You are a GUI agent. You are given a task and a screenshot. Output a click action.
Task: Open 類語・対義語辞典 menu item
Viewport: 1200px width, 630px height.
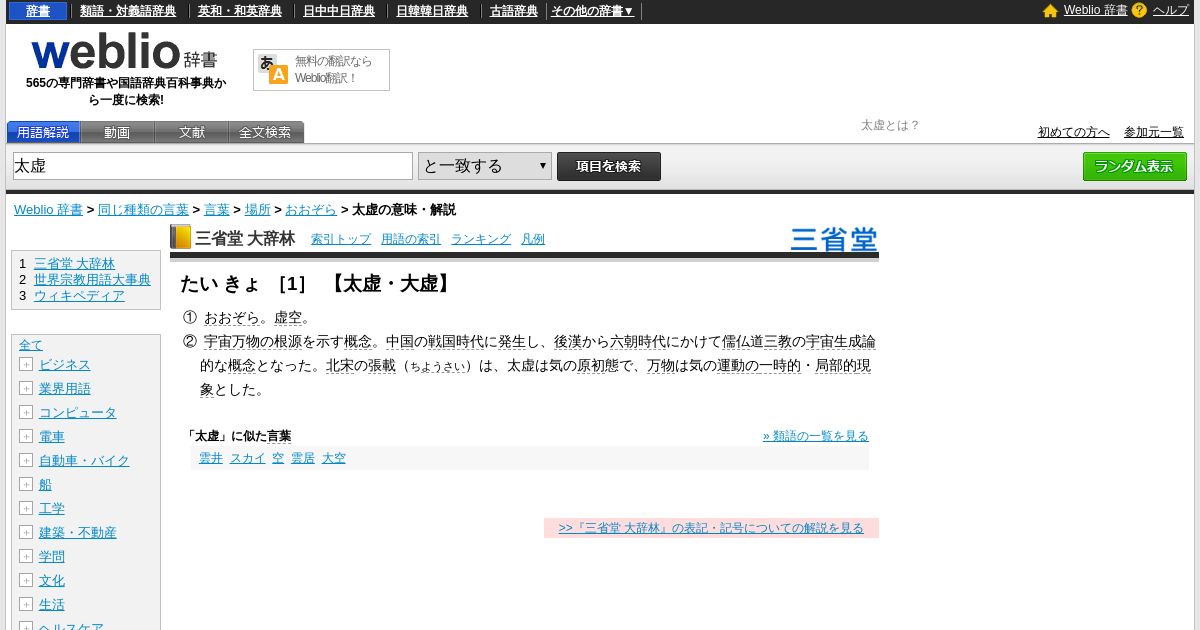(x=128, y=11)
